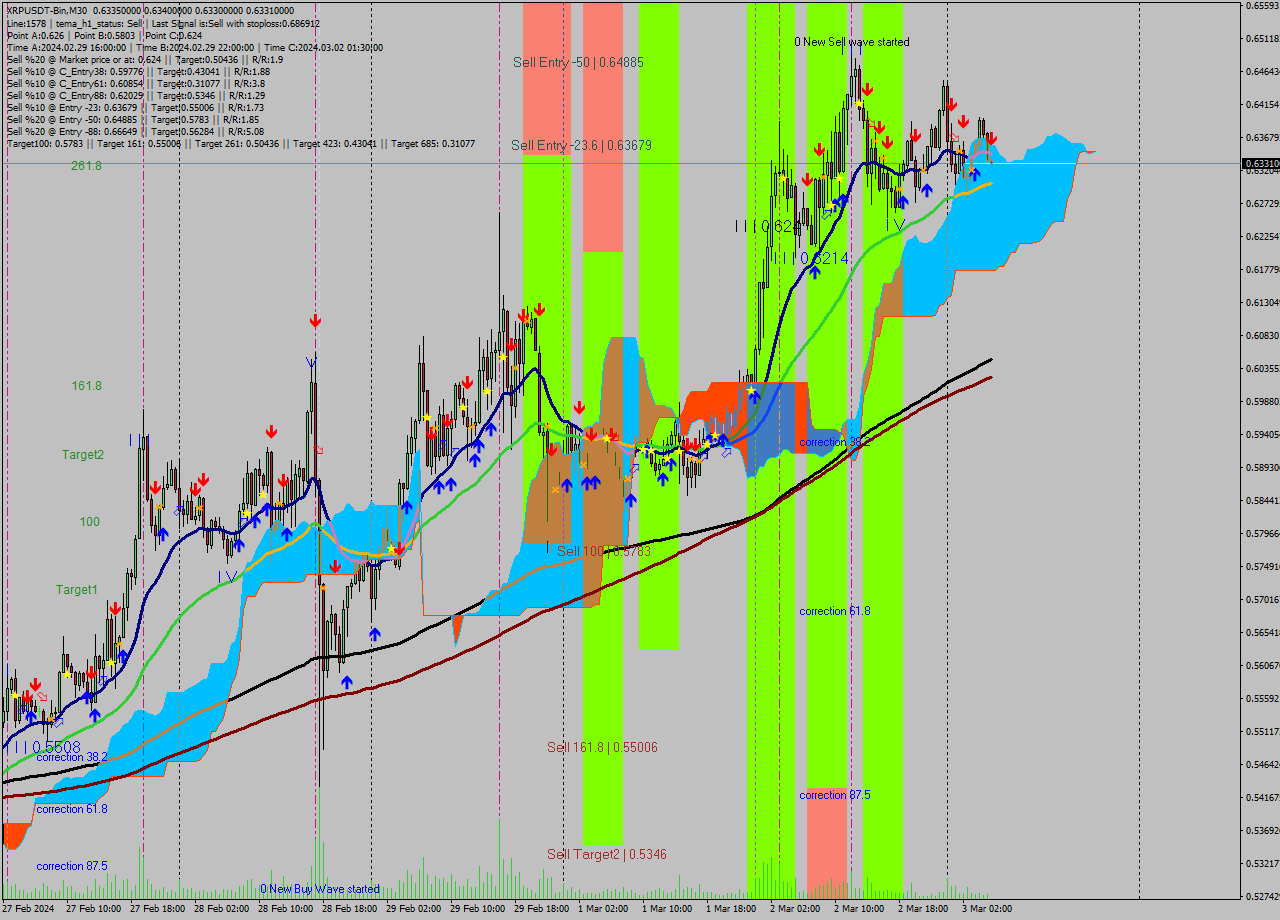Click the 'Sell %10 @ Entry -23: 0.63679' line

click(135, 107)
